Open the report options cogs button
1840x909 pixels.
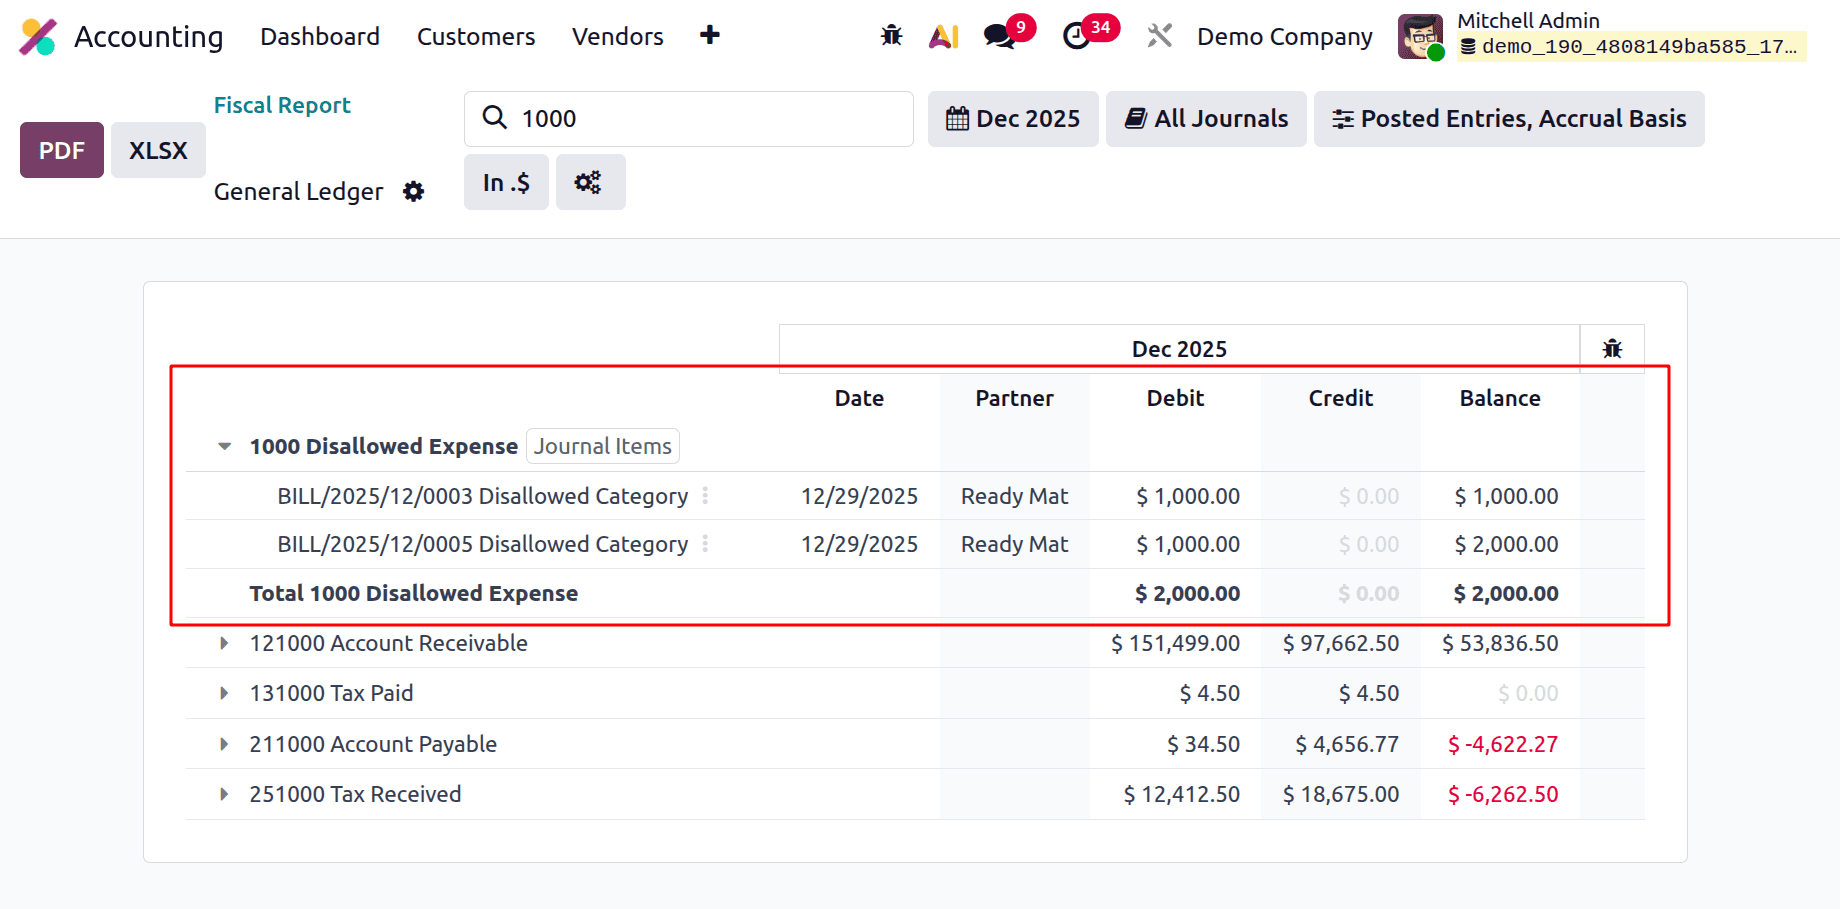pyautogui.click(x=591, y=182)
